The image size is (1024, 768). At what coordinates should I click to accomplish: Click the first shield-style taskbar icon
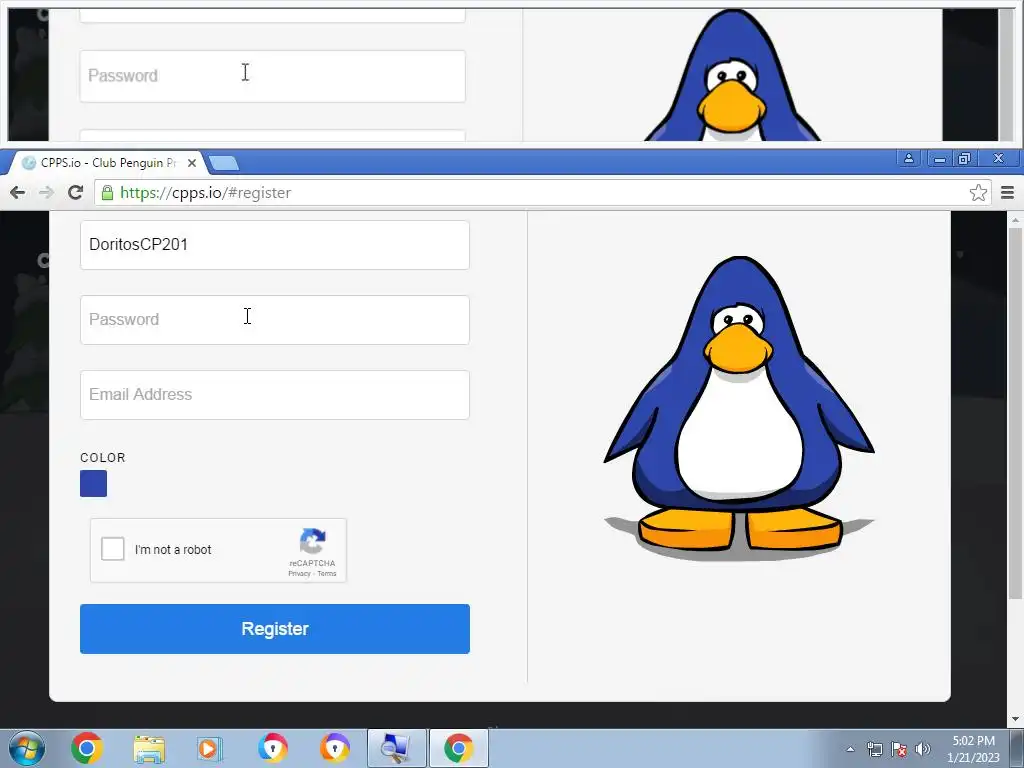point(272,748)
